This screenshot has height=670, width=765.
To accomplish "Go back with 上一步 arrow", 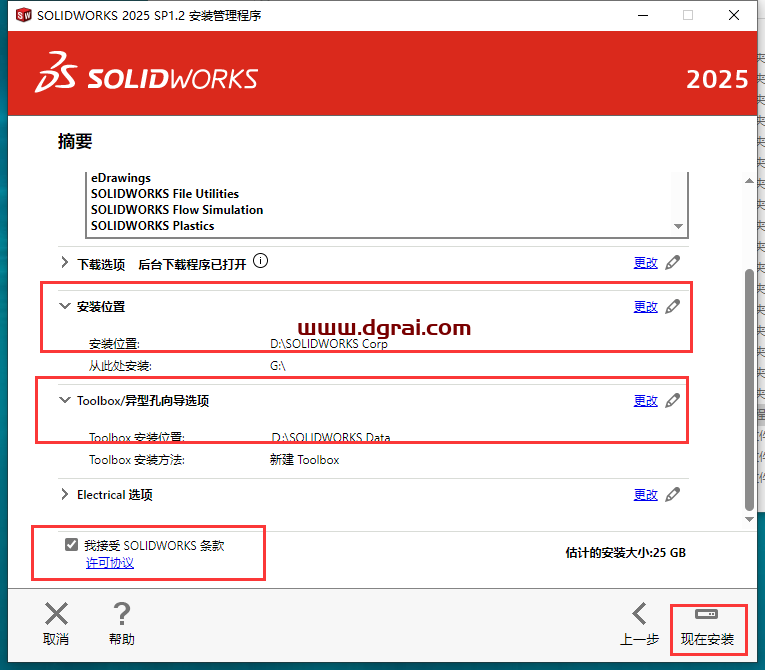I will pyautogui.click(x=639, y=624).
